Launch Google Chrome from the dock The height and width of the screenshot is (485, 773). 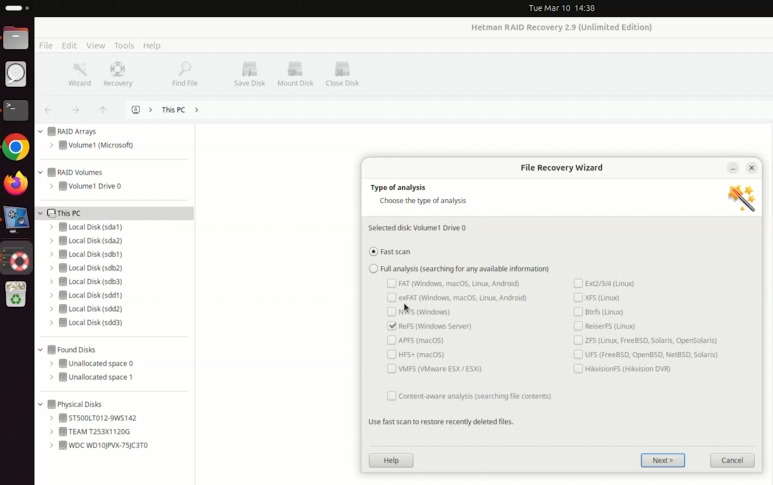coord(16,147)
